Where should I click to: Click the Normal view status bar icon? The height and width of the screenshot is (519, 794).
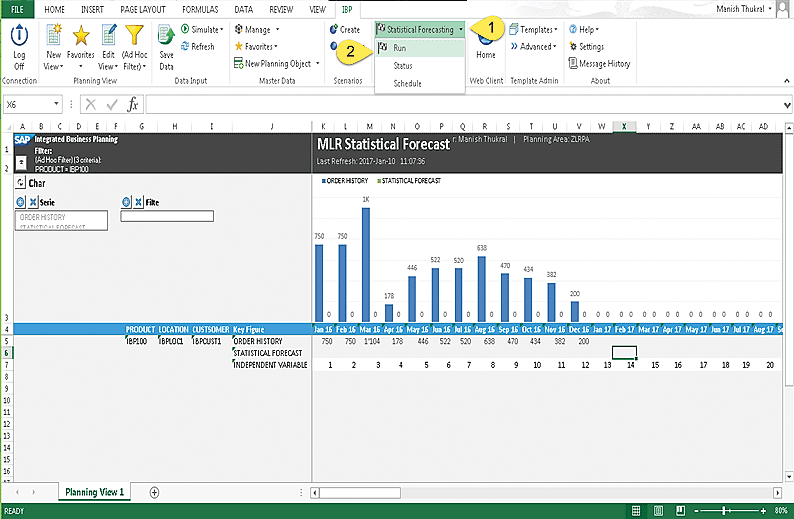(636, 510)
